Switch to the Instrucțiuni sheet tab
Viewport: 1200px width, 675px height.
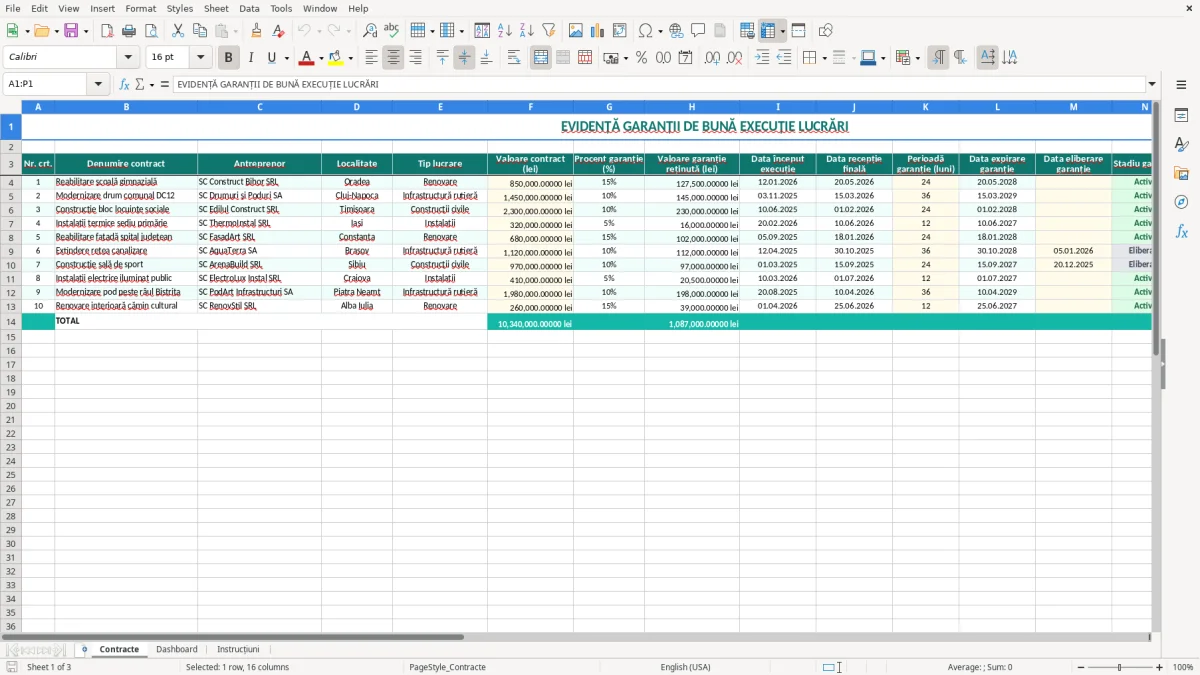[238, 649]
